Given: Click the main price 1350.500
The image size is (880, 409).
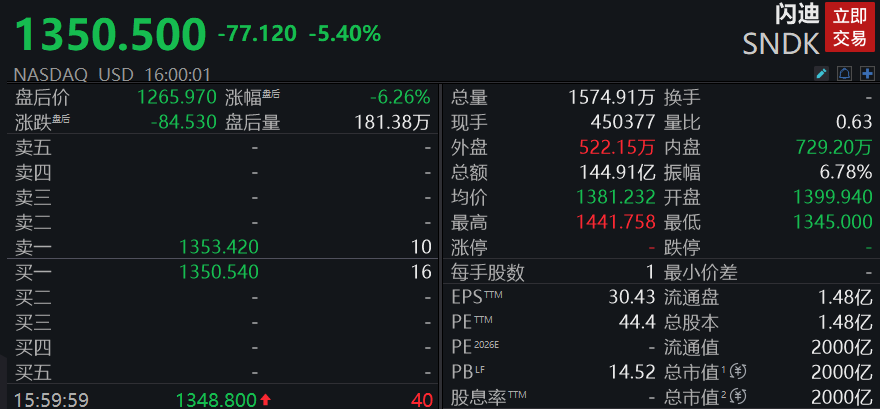Looking at the screenshot, I should tap(111, 35).
